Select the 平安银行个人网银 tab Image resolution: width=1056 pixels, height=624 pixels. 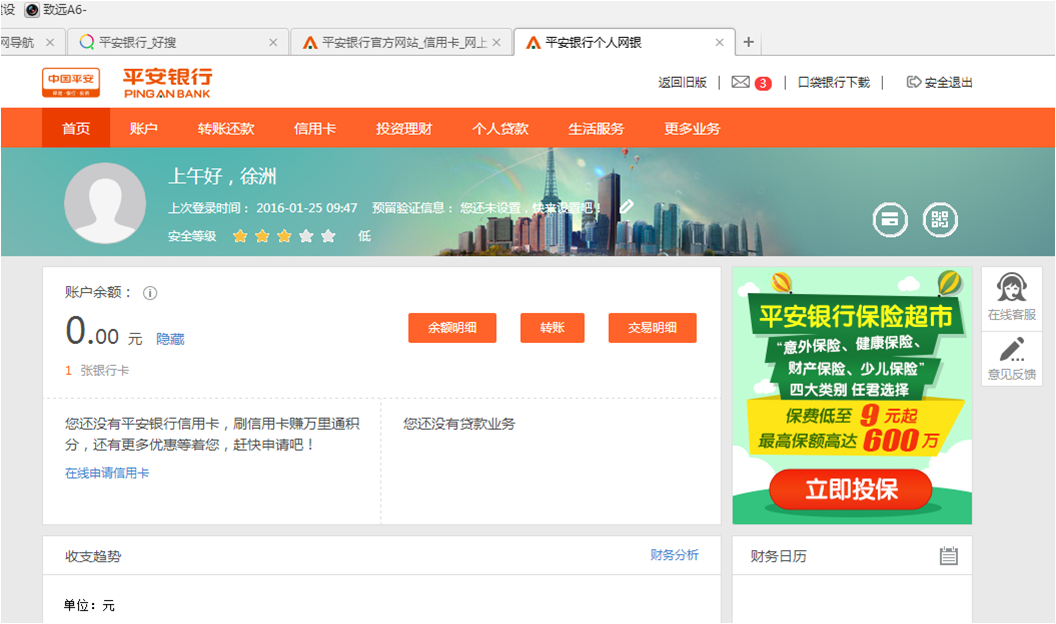pyautogui.click(x=624, y=42)
